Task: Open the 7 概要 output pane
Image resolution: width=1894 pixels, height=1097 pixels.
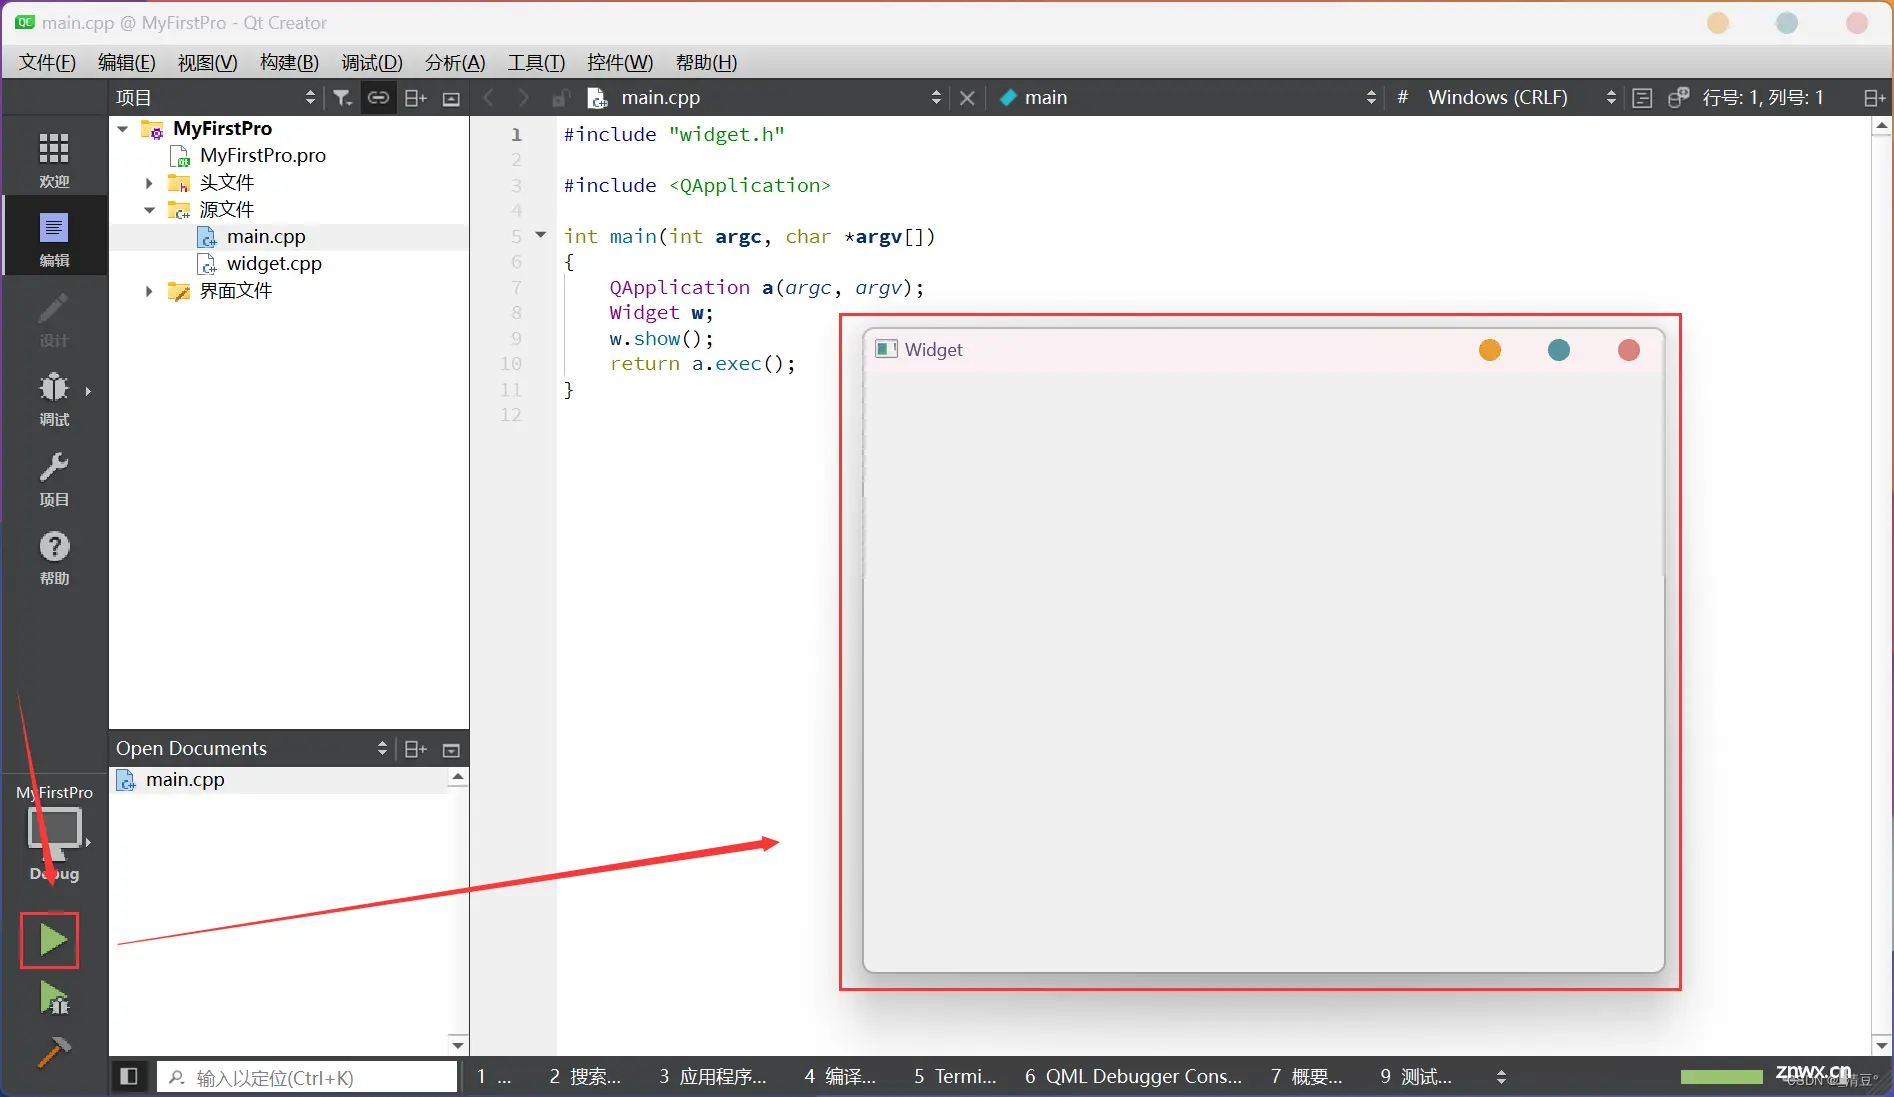Action: (x=1307, y=1077)
